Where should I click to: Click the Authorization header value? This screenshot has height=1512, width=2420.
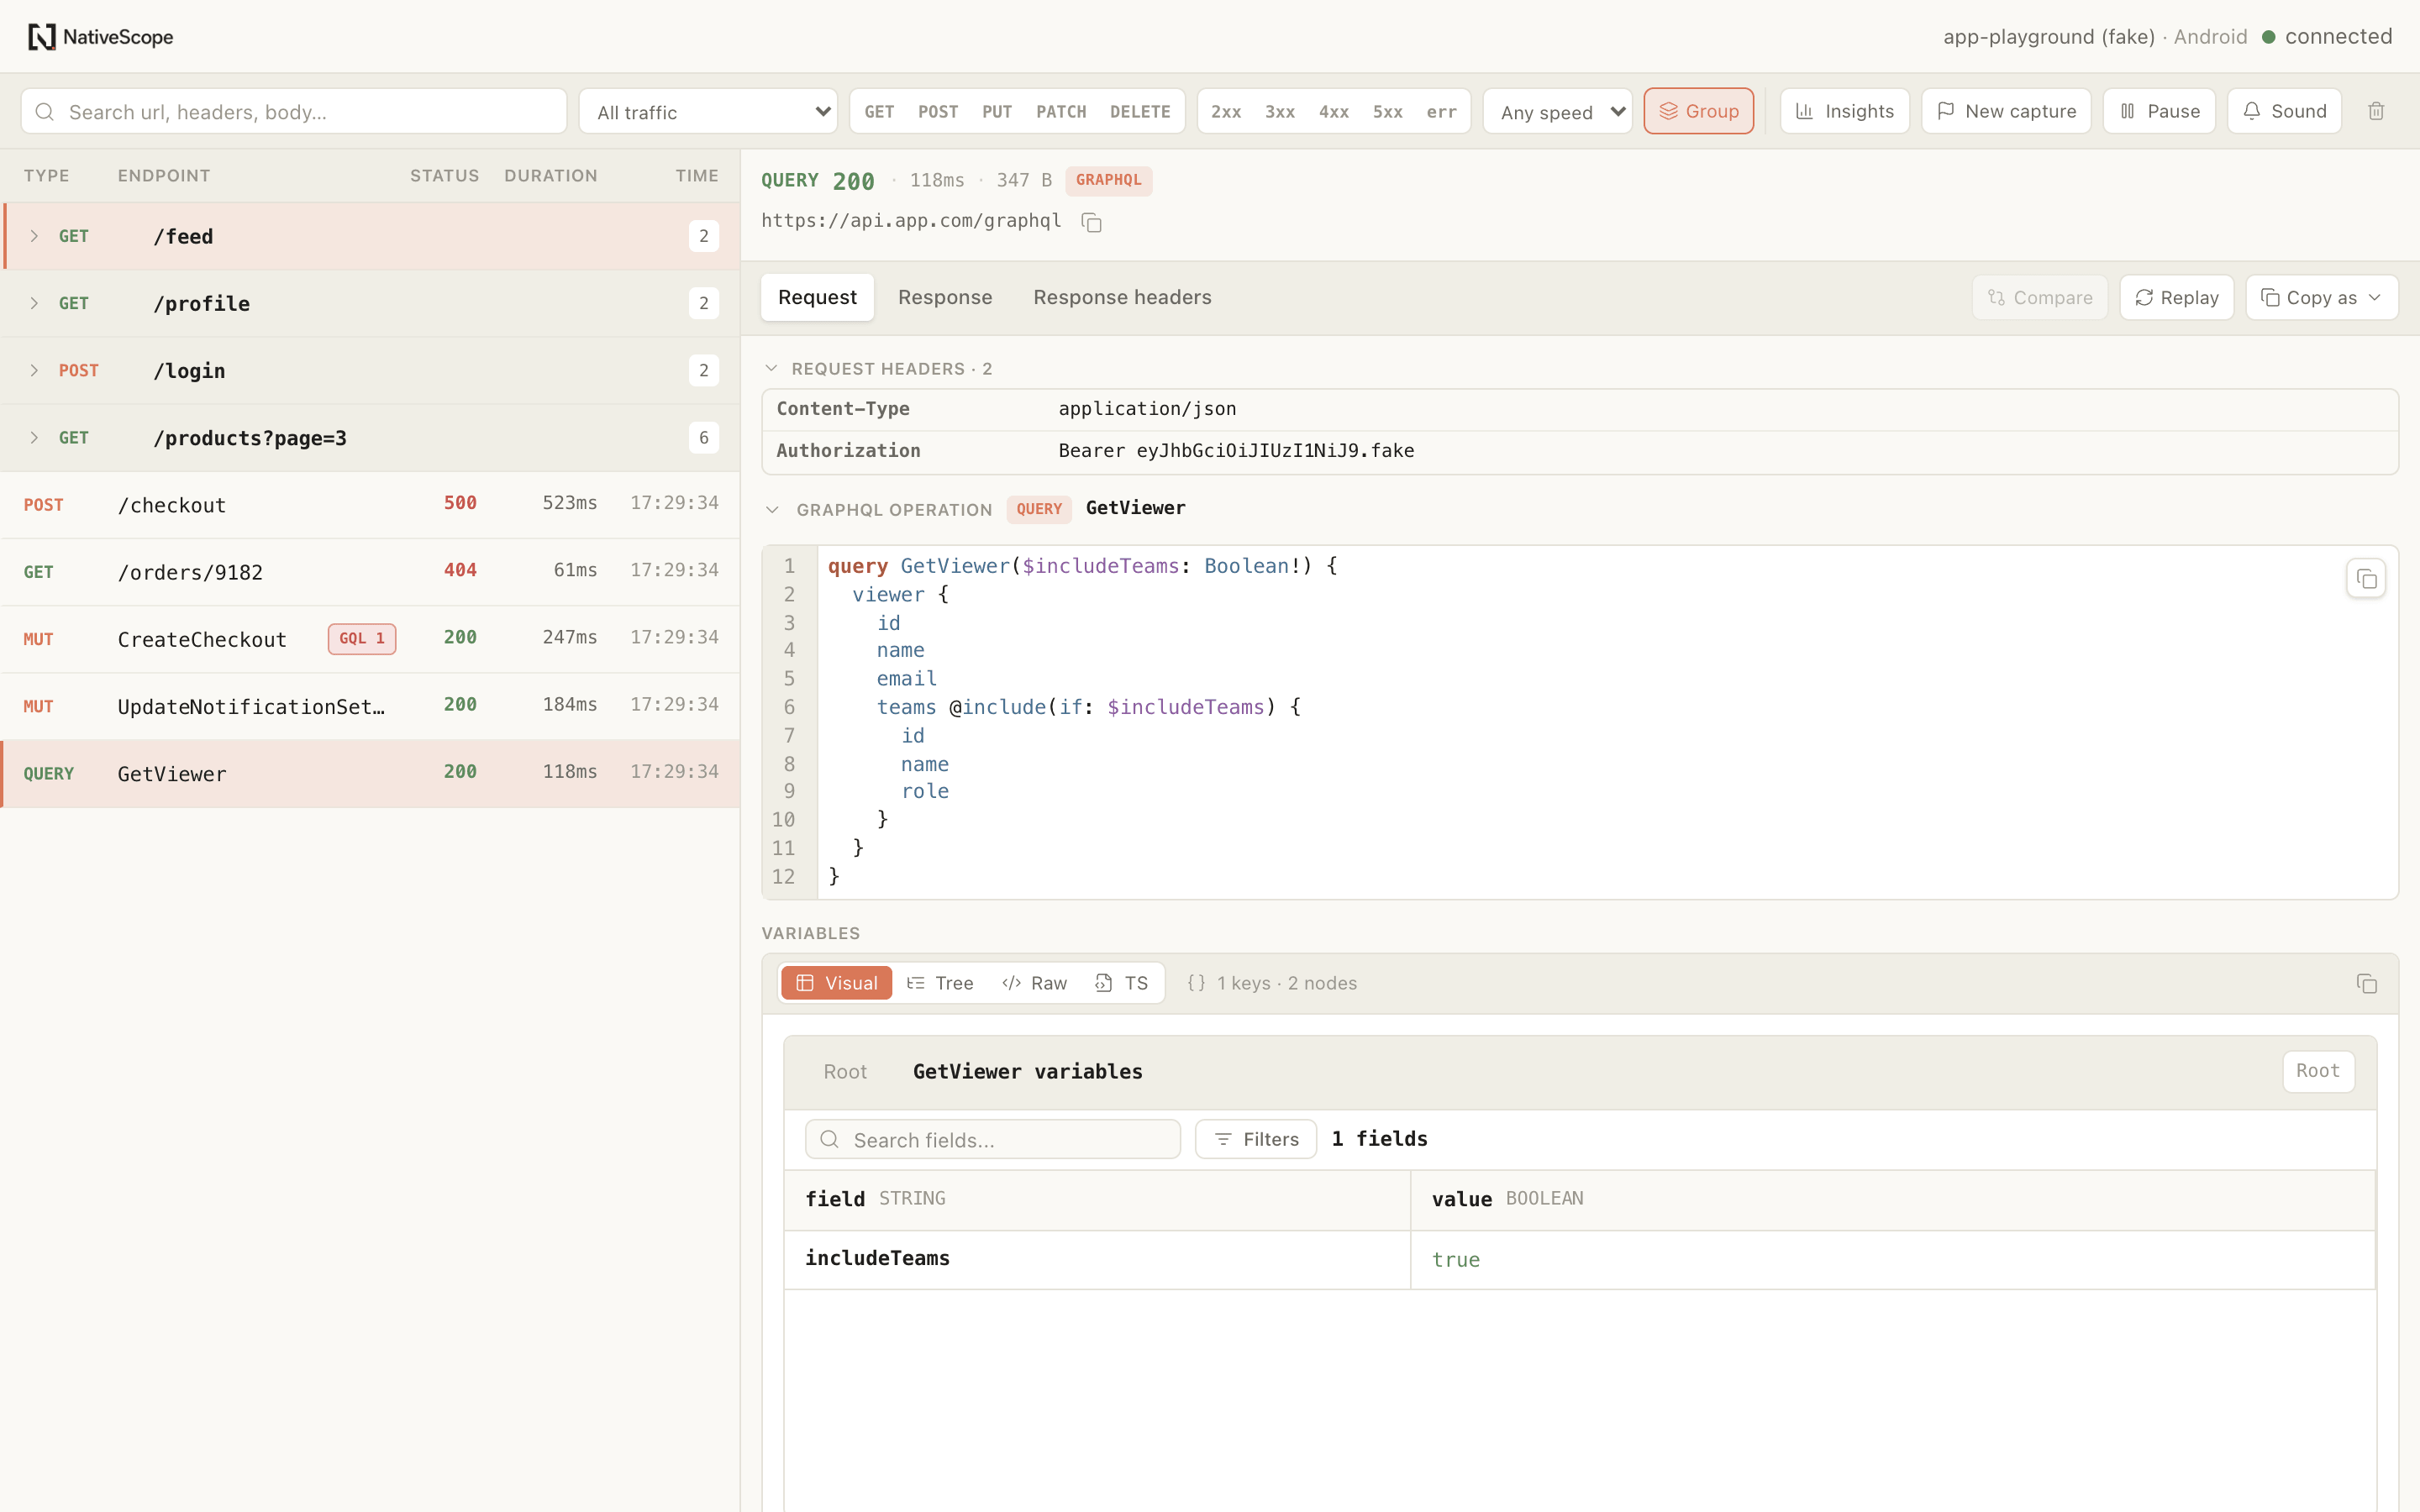pos(1236,450)
